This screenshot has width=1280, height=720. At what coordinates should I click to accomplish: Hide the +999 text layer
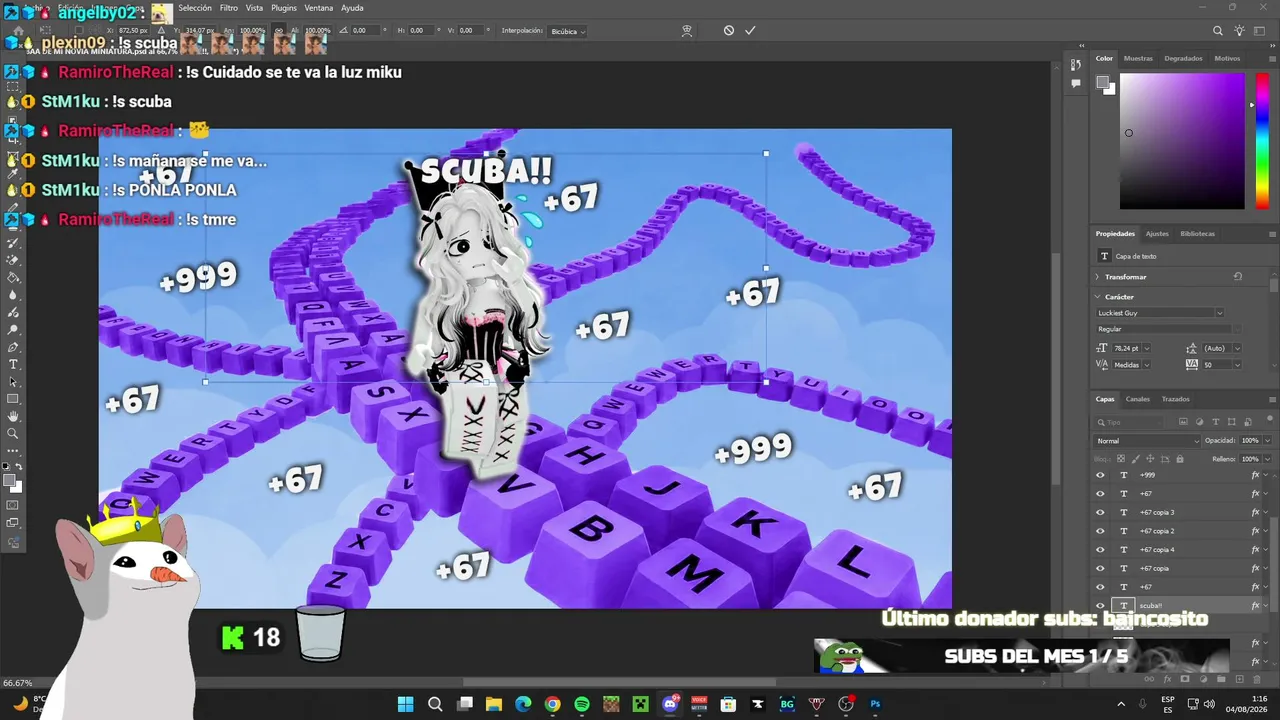tap(1101, 475)
